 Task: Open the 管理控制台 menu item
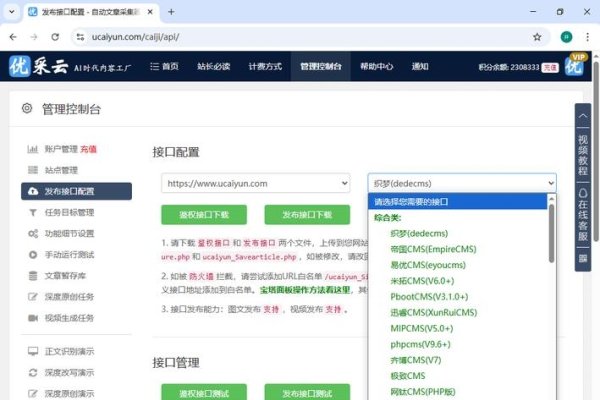point(321,67)
